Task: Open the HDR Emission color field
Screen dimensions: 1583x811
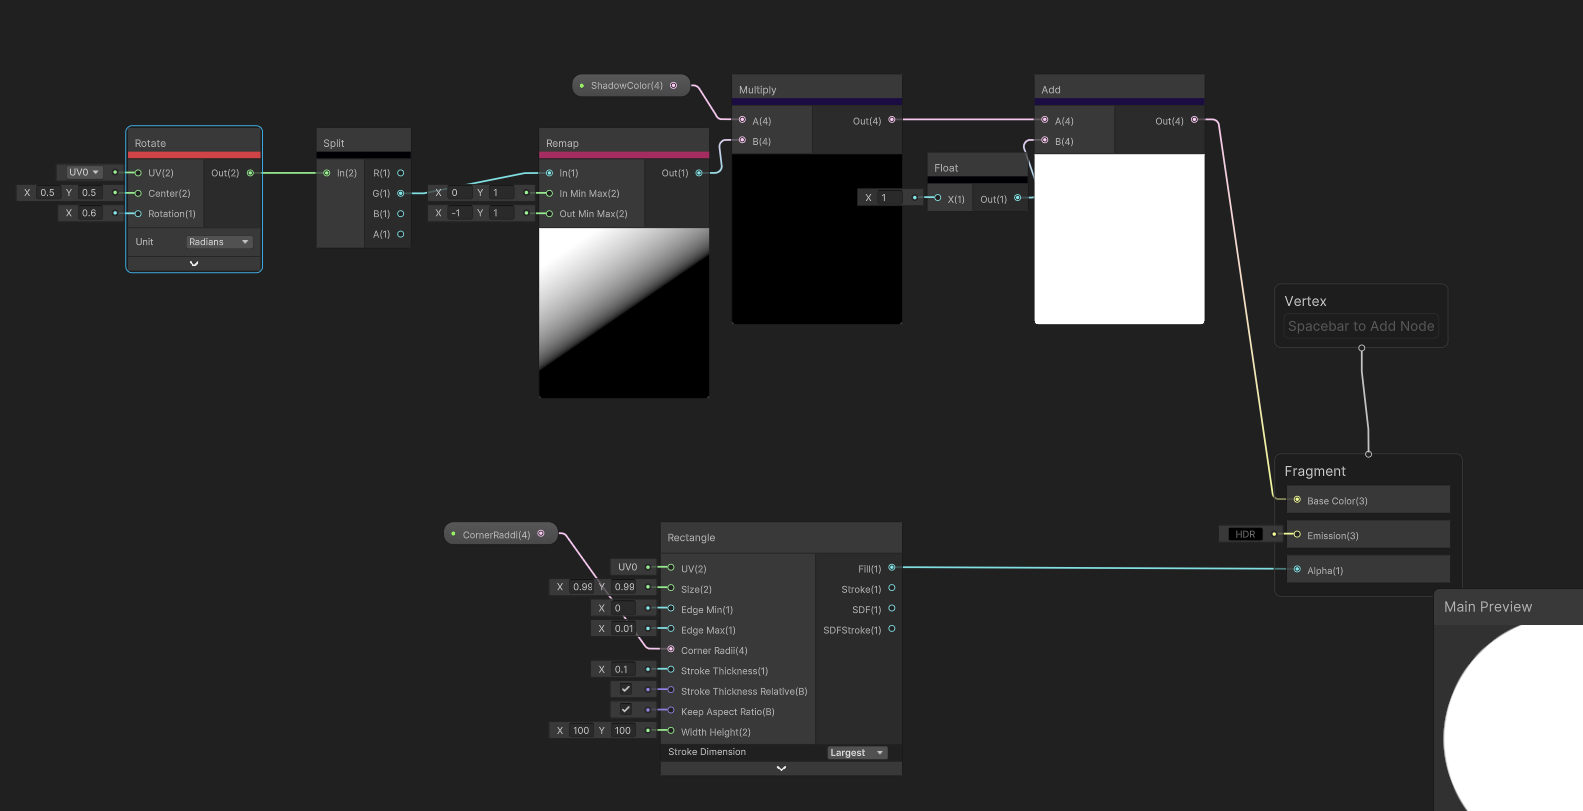Action: (1245, 534)
